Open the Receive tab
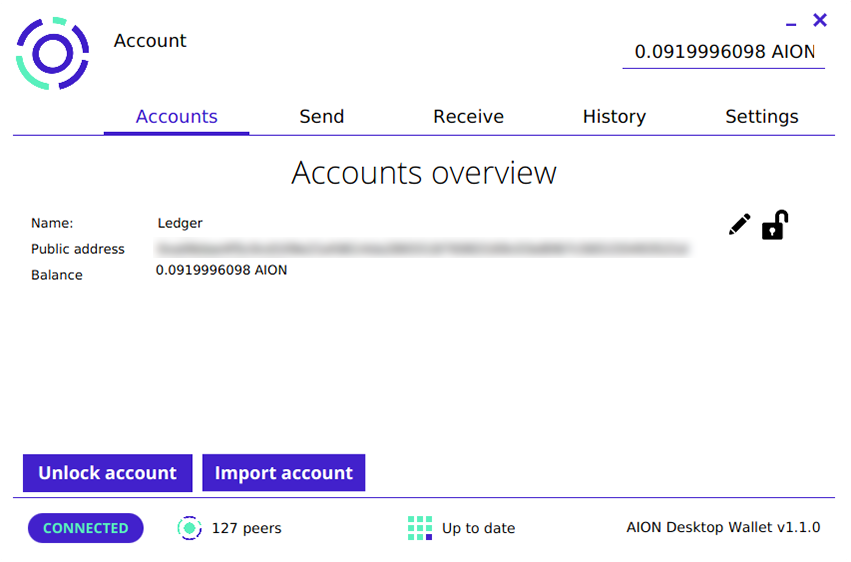The height and width of the screenshot is (562, 851). pos(468,117)
